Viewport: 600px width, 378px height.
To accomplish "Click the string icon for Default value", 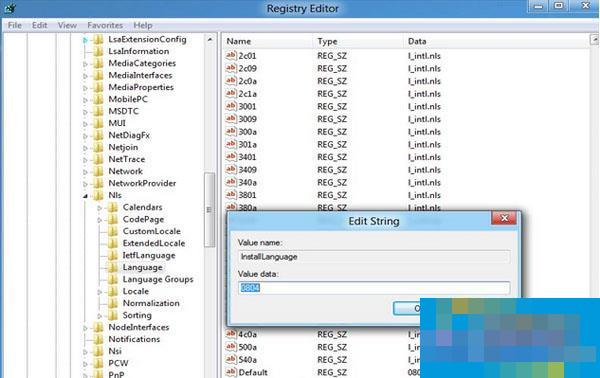I will 231,372.
